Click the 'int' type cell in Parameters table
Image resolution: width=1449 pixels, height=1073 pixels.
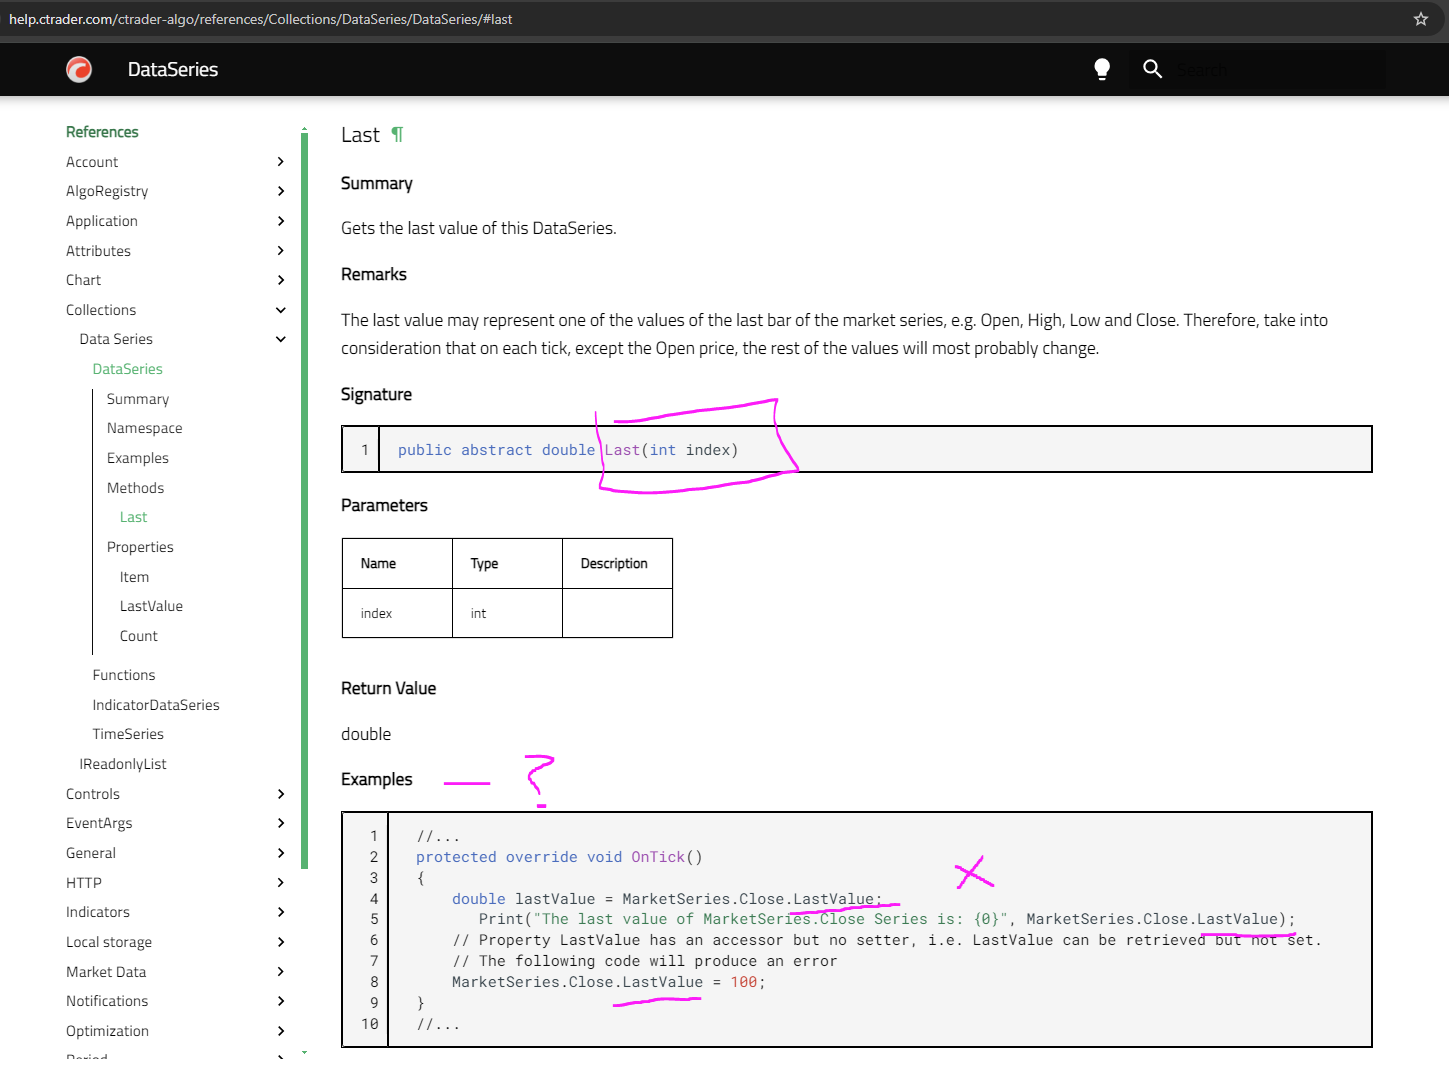[x=507, y=613]
